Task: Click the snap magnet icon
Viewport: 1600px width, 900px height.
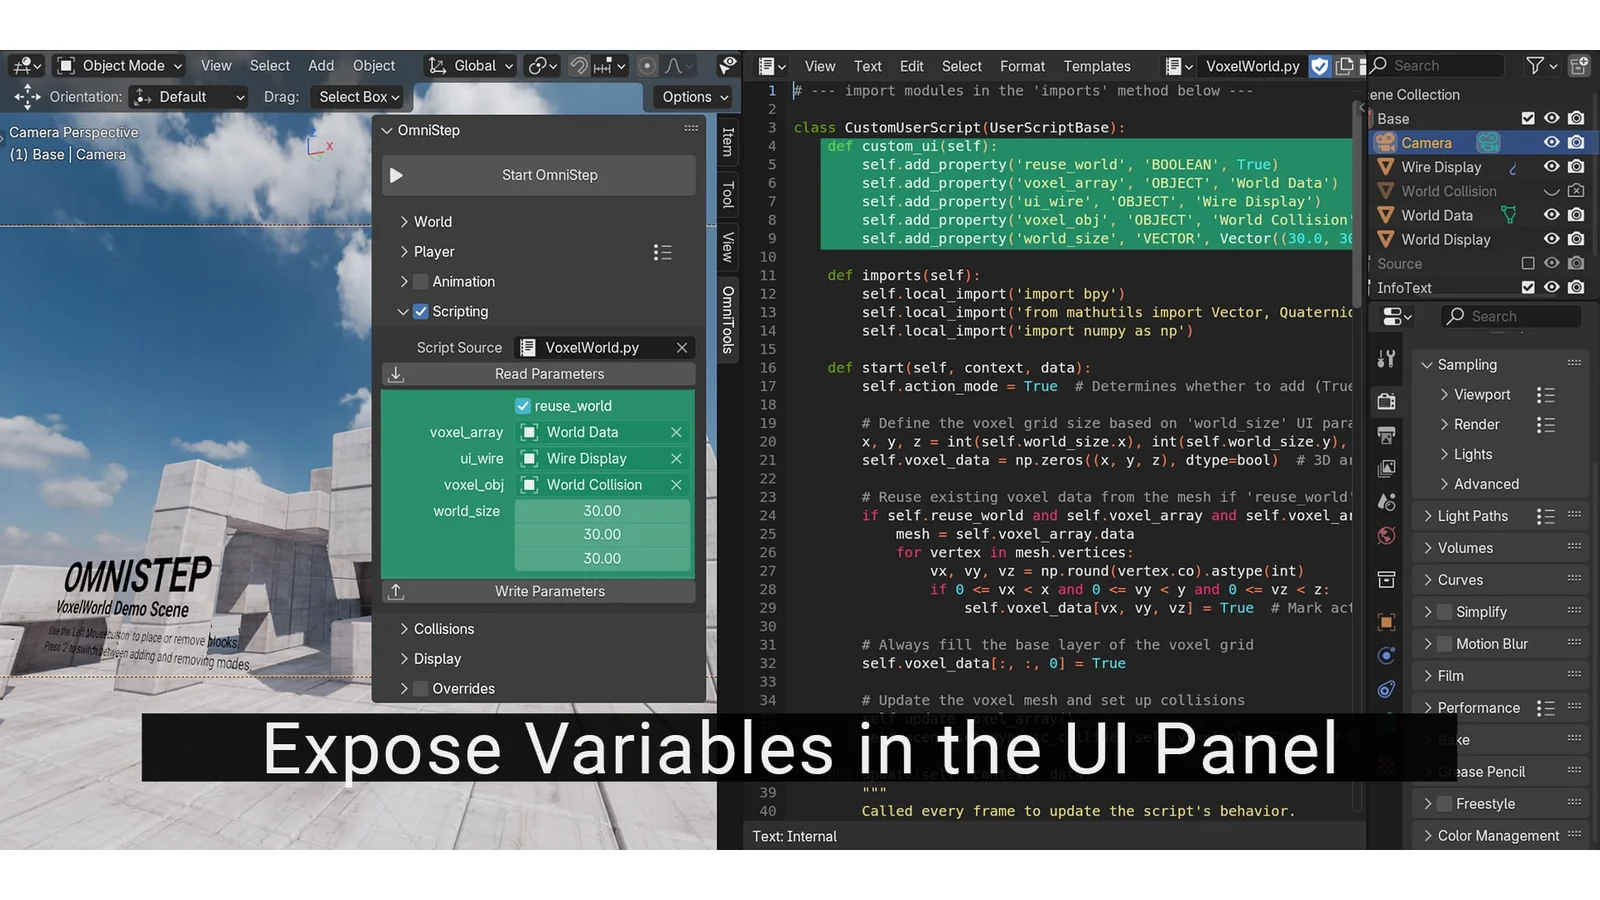Action: 579,66
